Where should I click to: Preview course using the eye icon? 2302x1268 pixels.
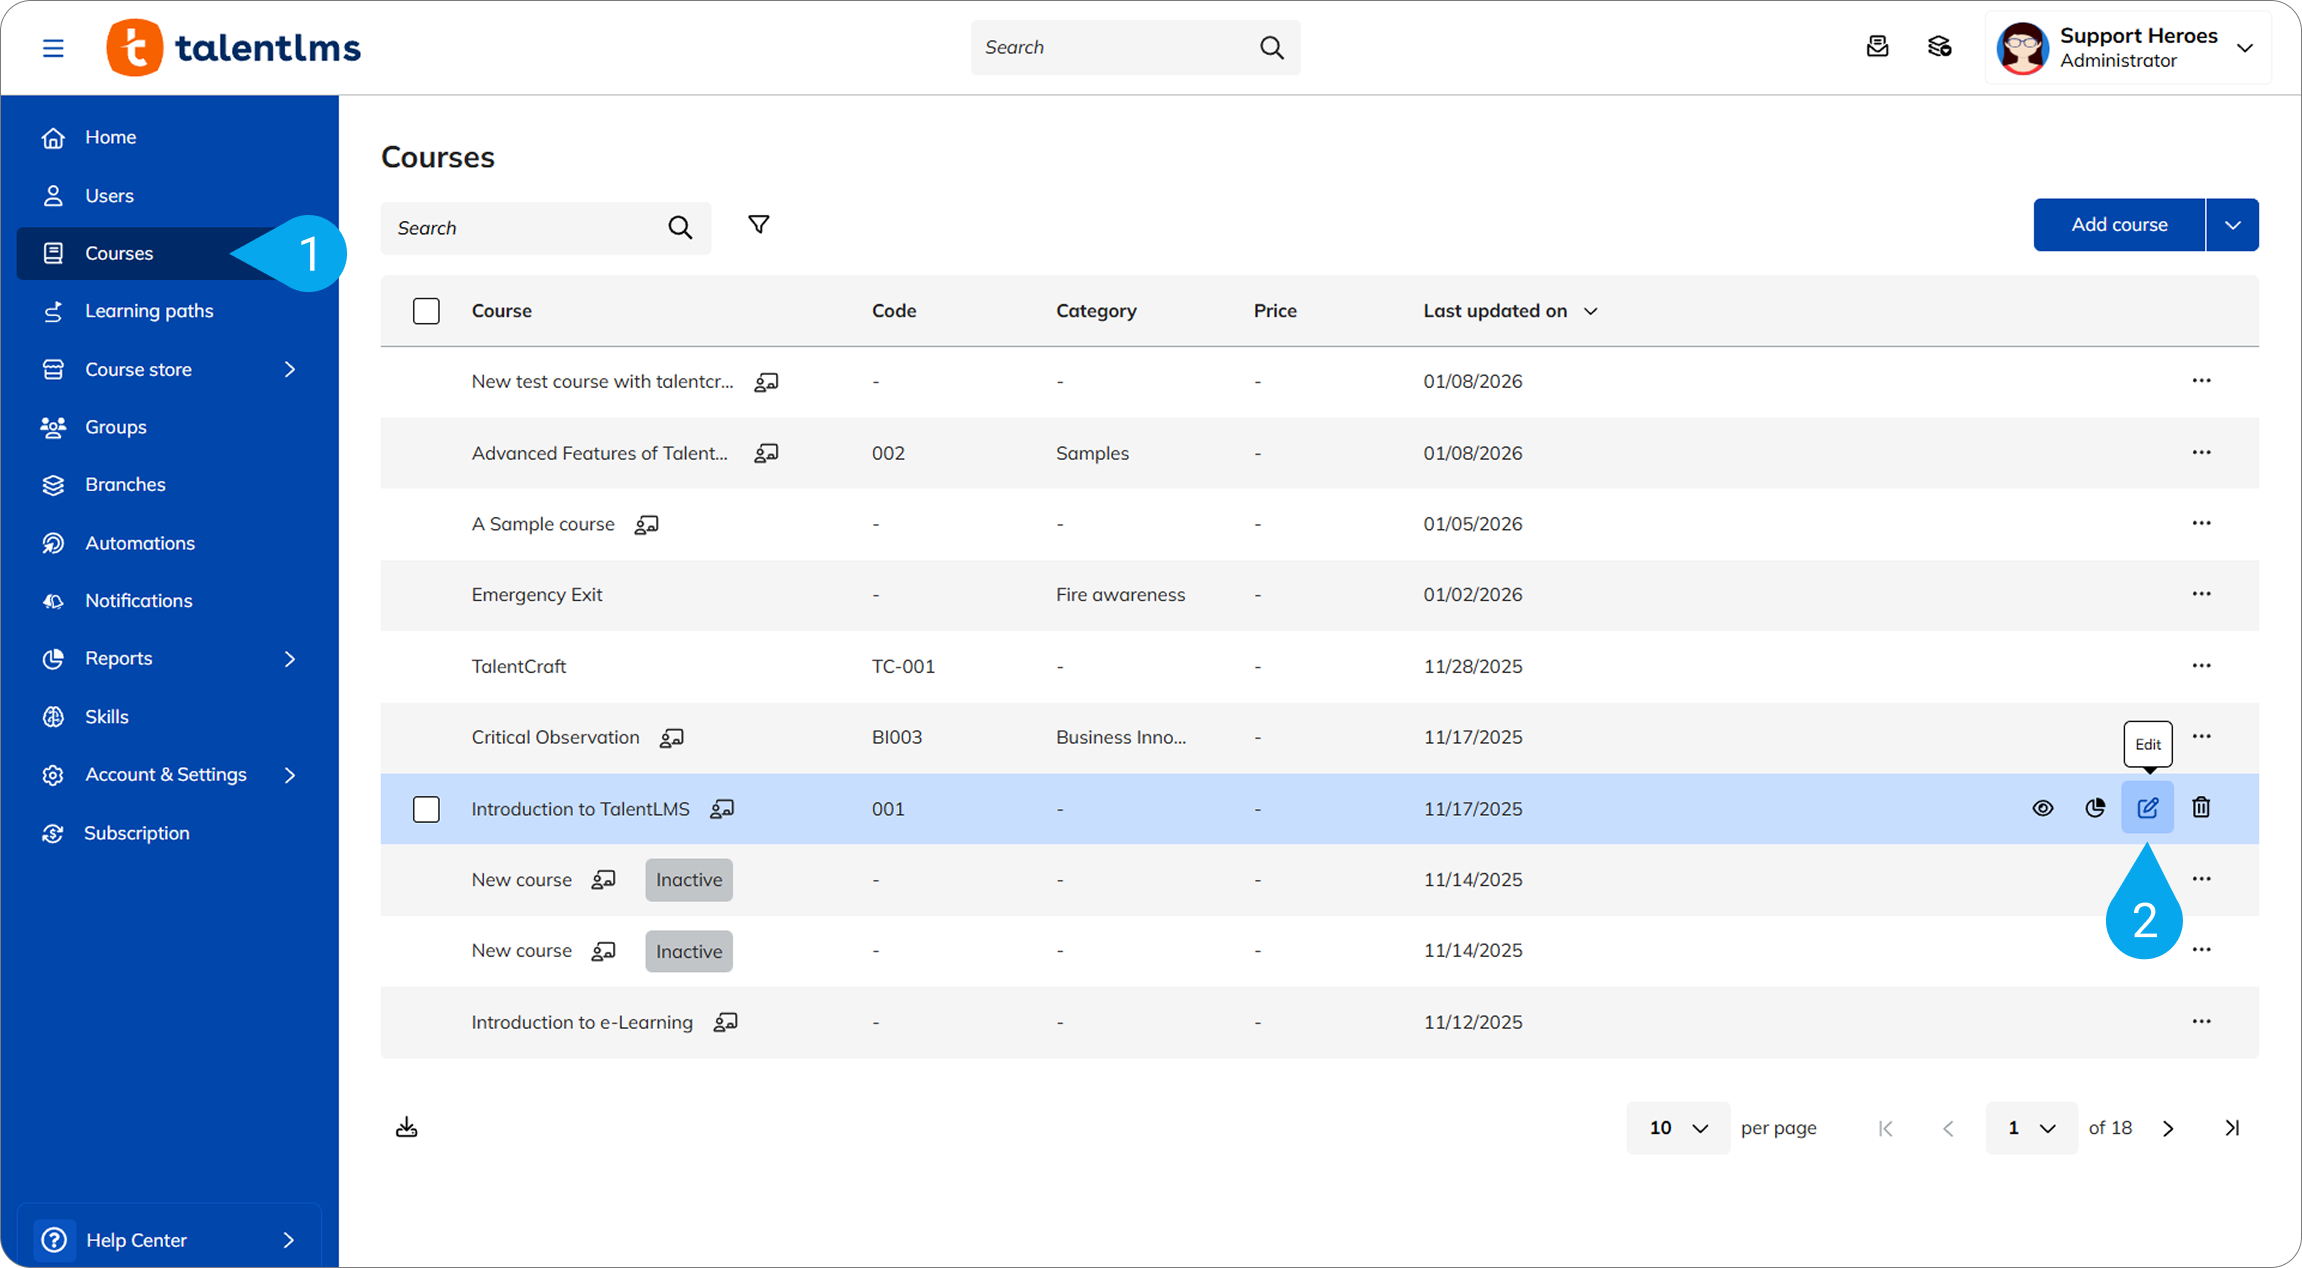[2042, 808]
